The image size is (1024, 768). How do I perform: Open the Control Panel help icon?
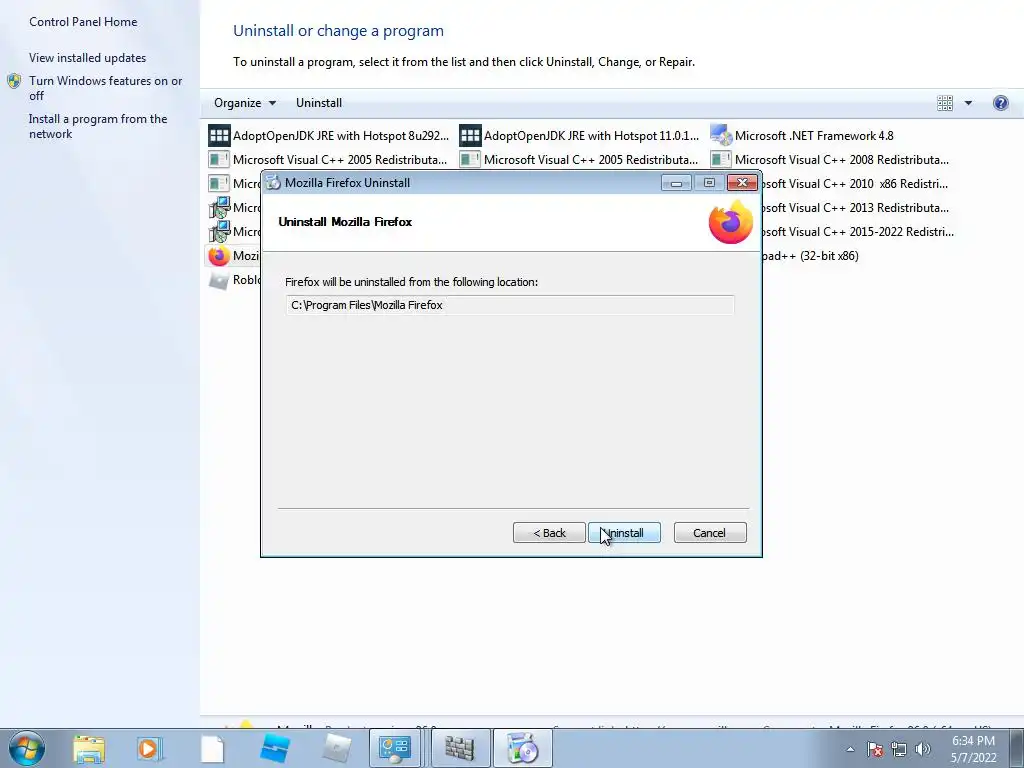1000,103
